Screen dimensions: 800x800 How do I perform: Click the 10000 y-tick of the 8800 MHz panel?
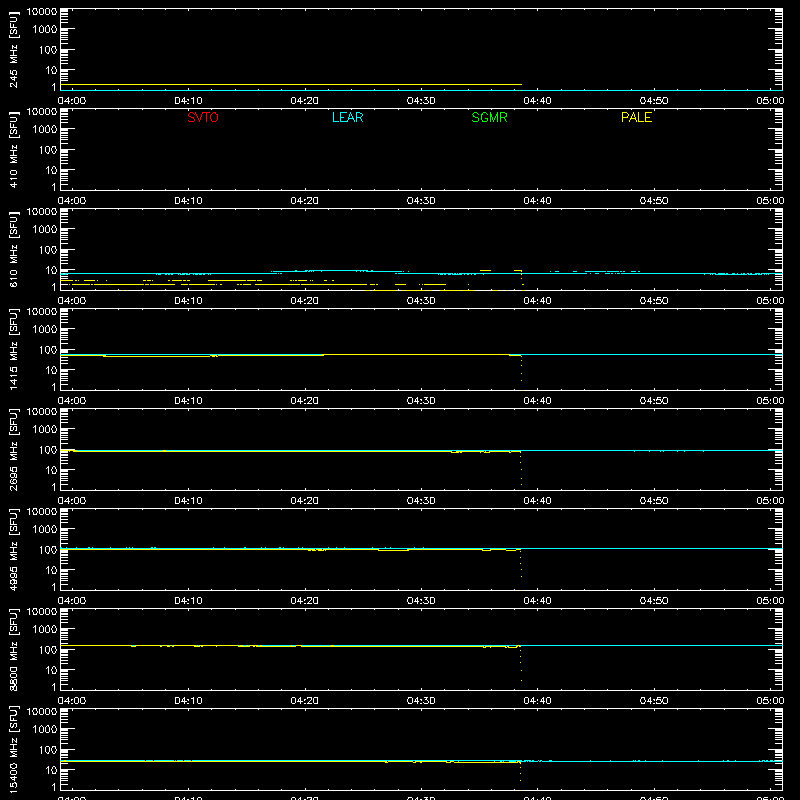click(42, 612)
